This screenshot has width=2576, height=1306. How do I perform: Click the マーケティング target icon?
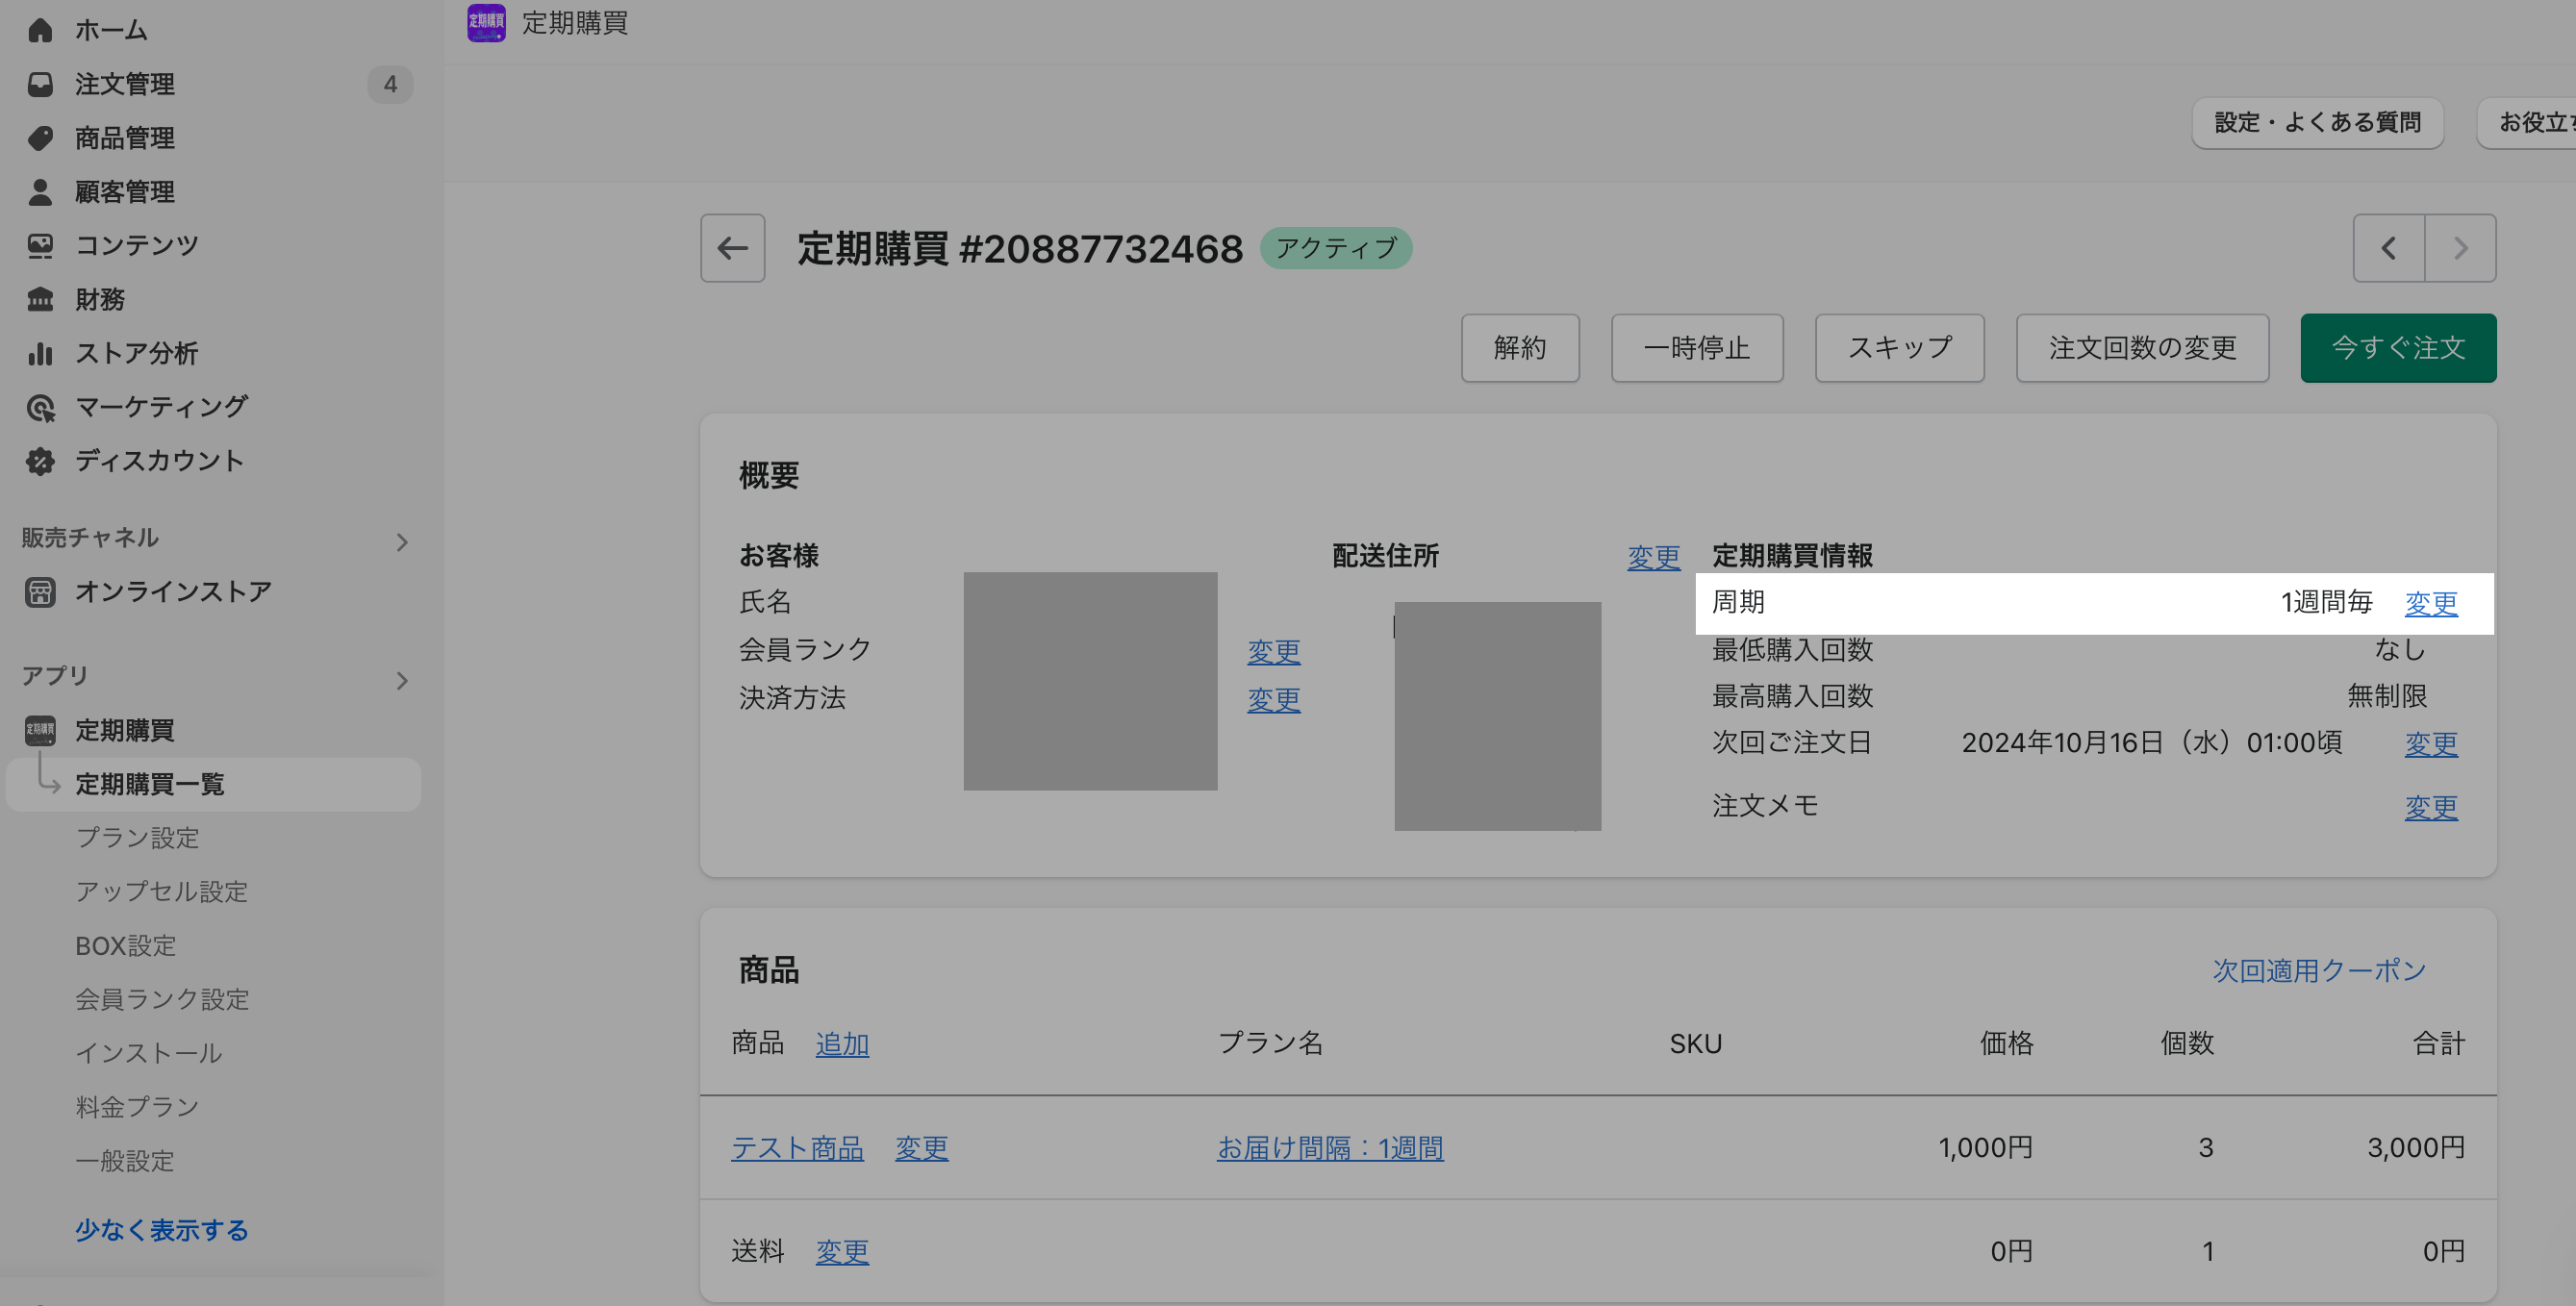pyautogui.click(x=40, y=407)
